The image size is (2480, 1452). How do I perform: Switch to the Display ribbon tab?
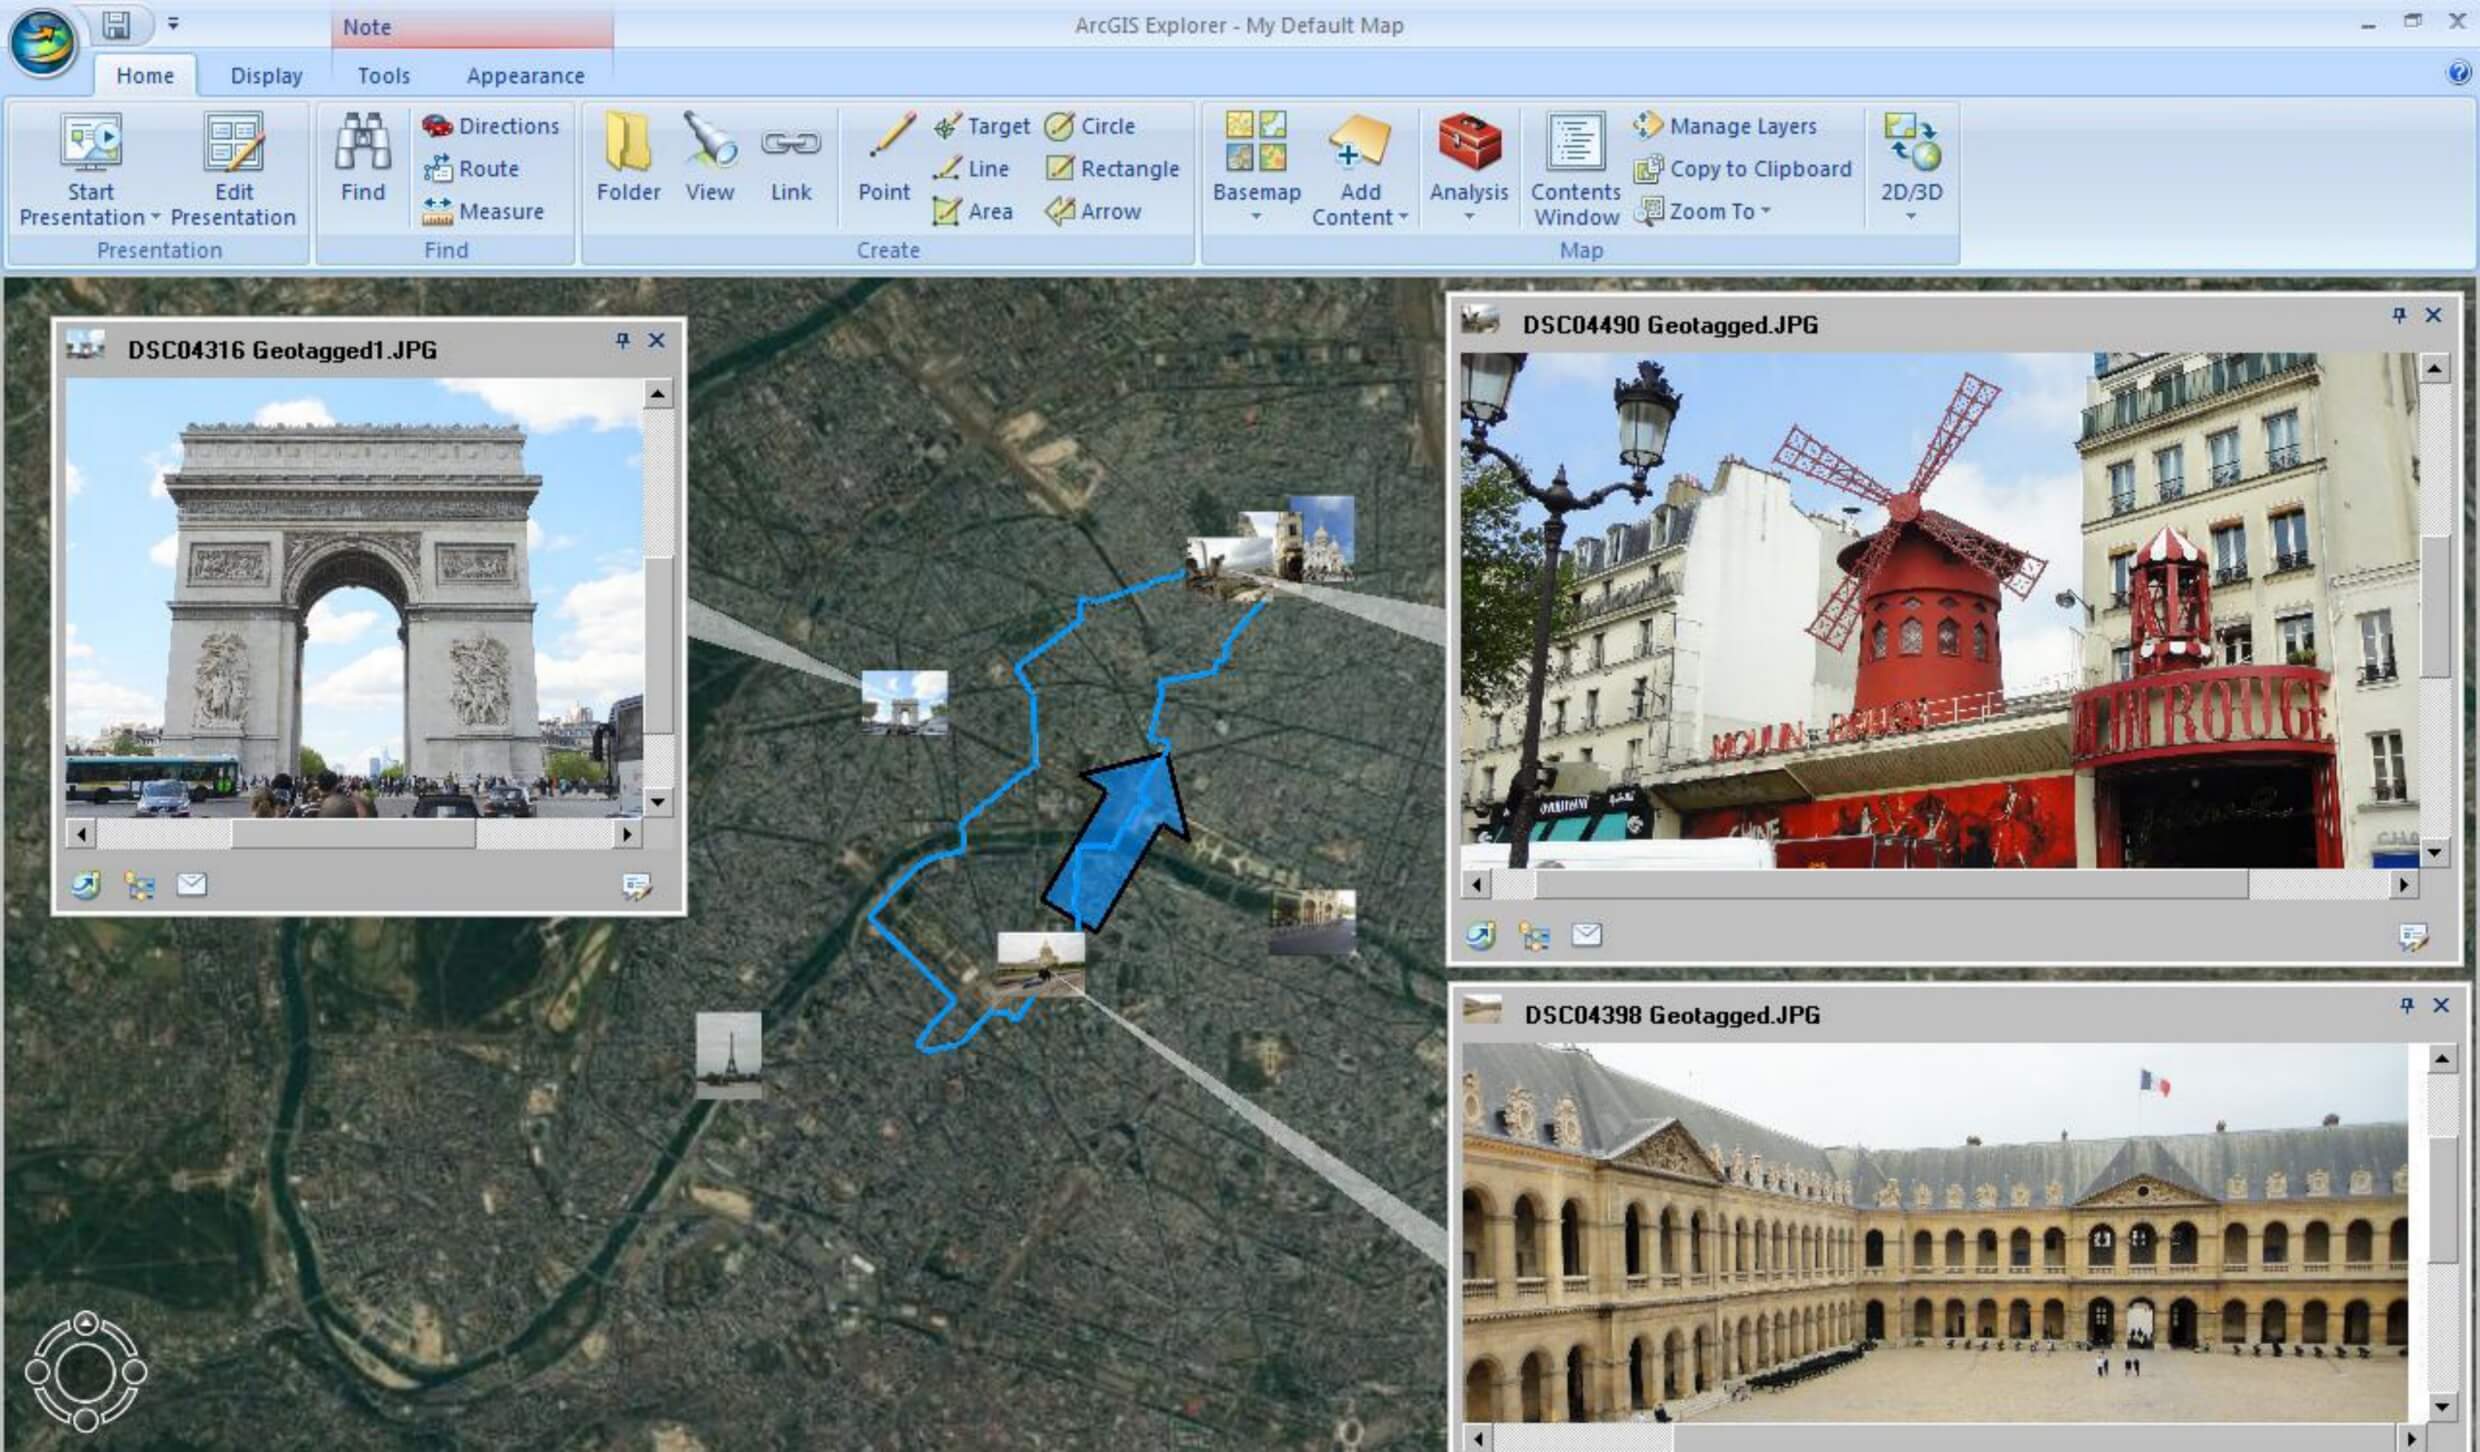coord(266,76)
